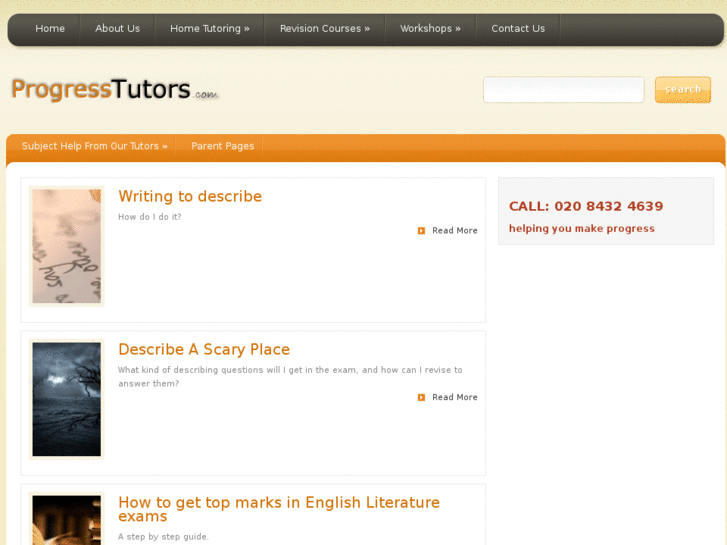This screenshot has height=545, width=727.
Task: Click Read More under Describe A Scary Place
Action: tap(454, 397)
